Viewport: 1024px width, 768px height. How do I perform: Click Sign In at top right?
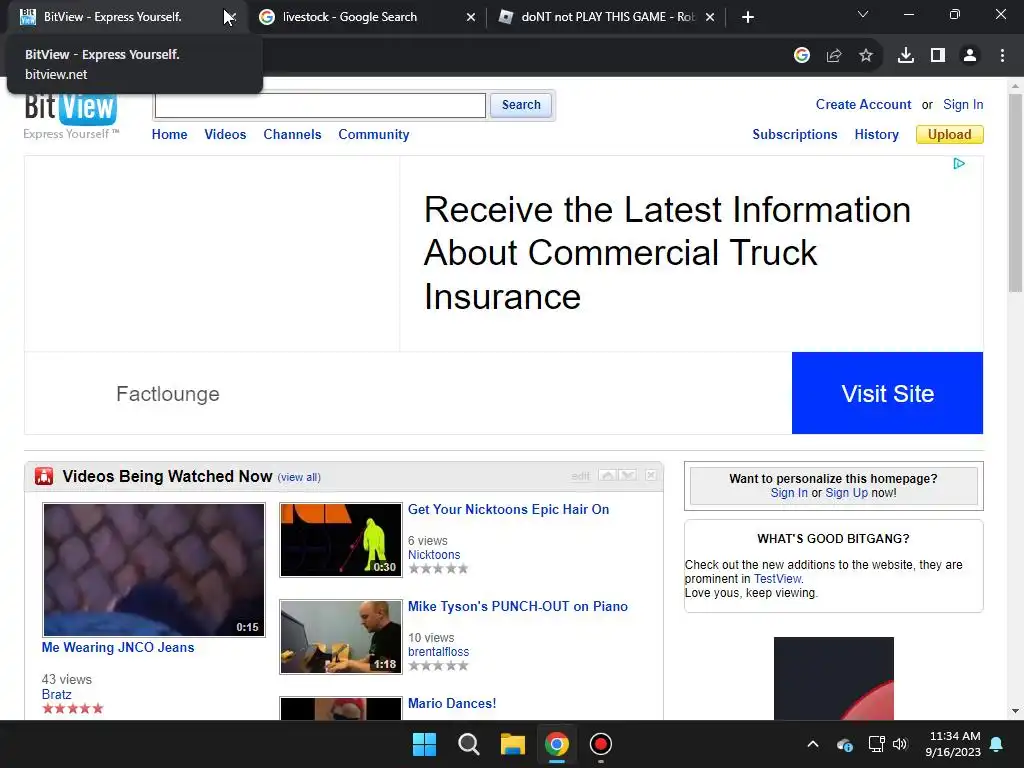pos(963,104)
